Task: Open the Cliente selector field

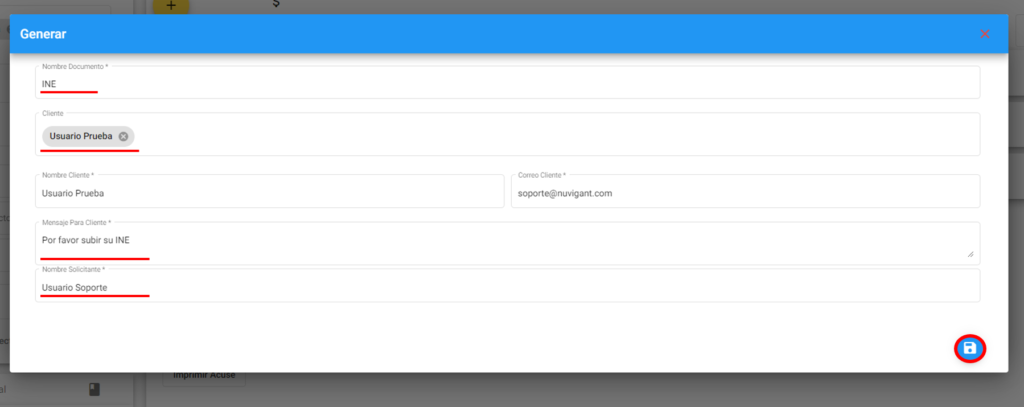Action: click(507, 135)
